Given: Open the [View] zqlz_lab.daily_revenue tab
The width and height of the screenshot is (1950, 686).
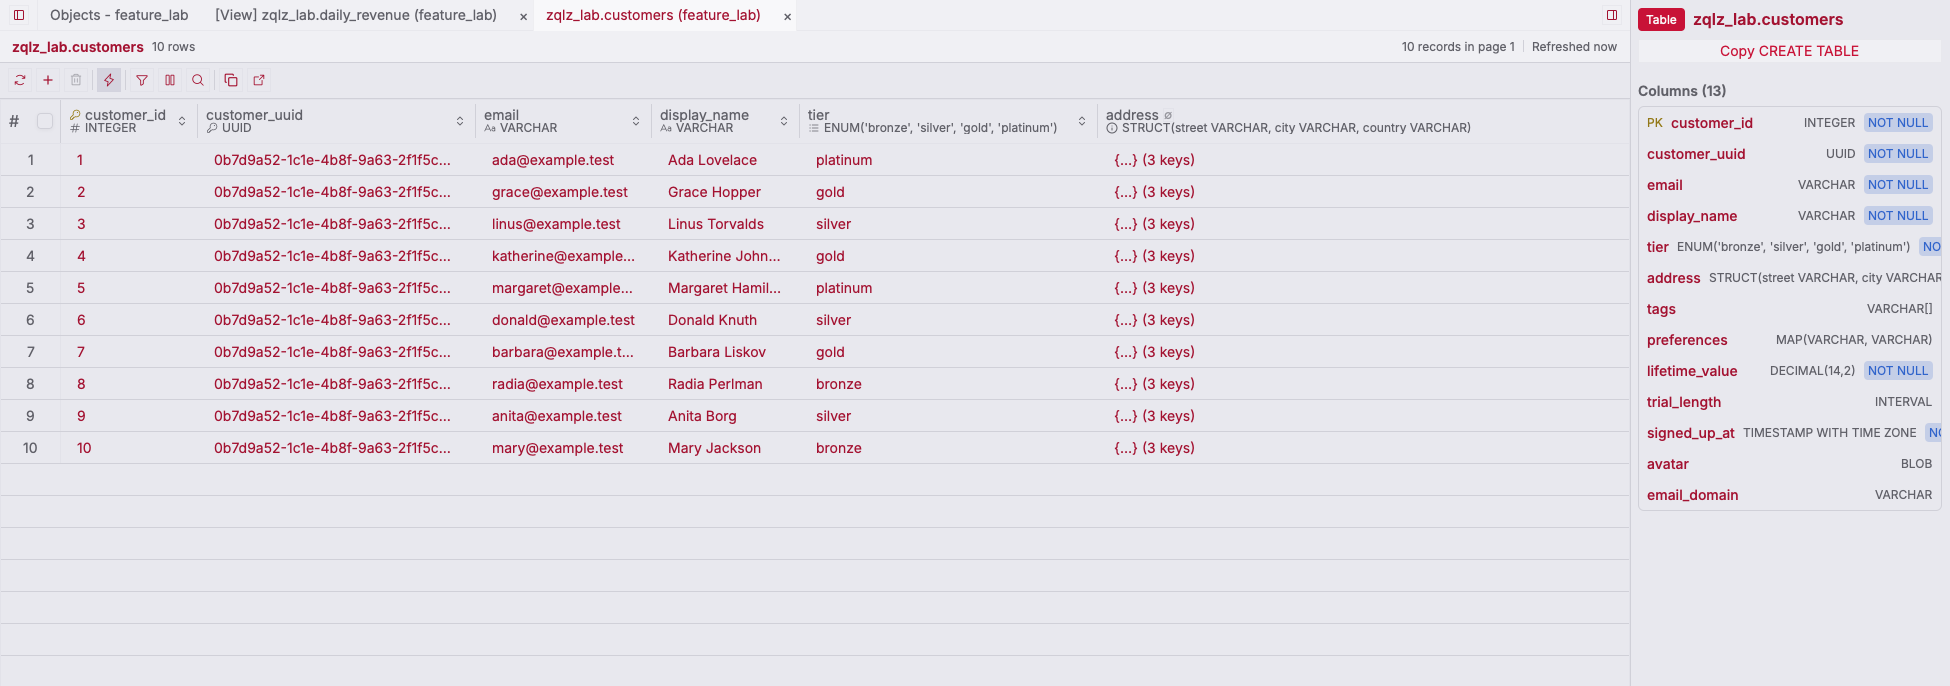Looking at the screenshot, I should pos(356,15).
